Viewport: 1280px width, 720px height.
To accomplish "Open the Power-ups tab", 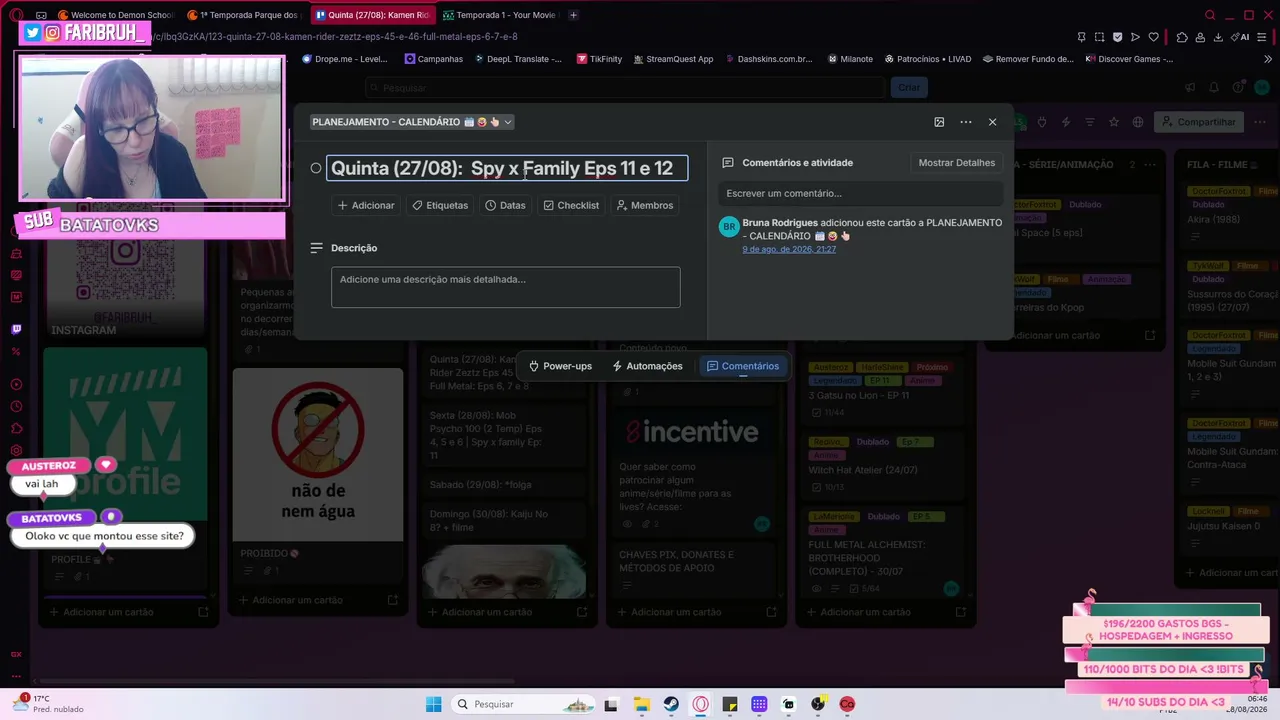I will click(561, 366).
